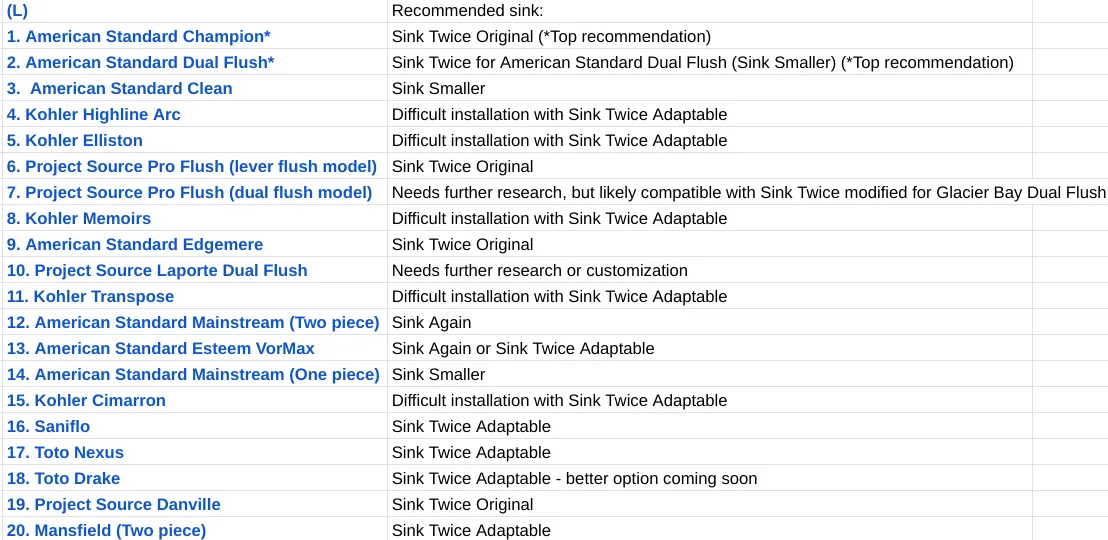1108x540 pixels.
Task: Click the American Standard Clean link
Action: [x=119, y=89]
